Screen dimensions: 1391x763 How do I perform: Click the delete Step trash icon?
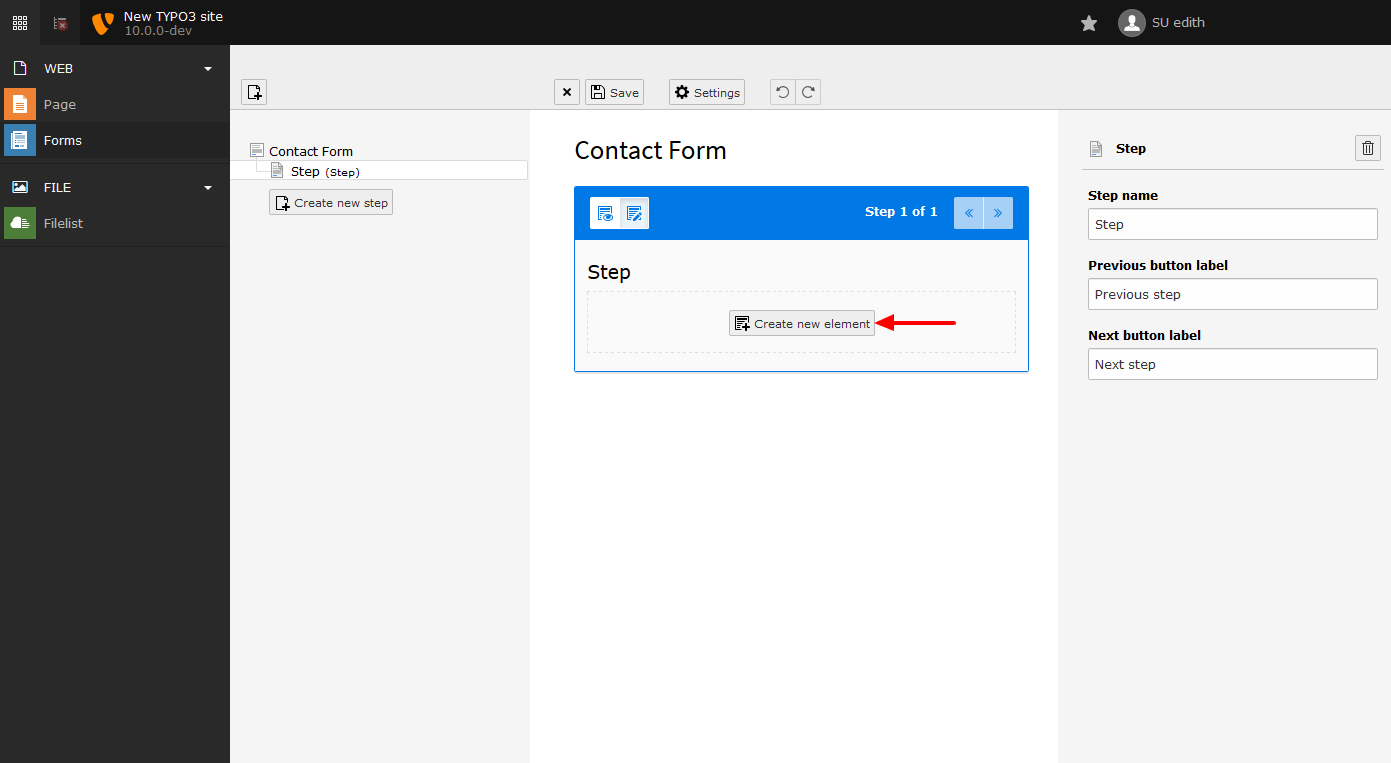pos(1367,148)
